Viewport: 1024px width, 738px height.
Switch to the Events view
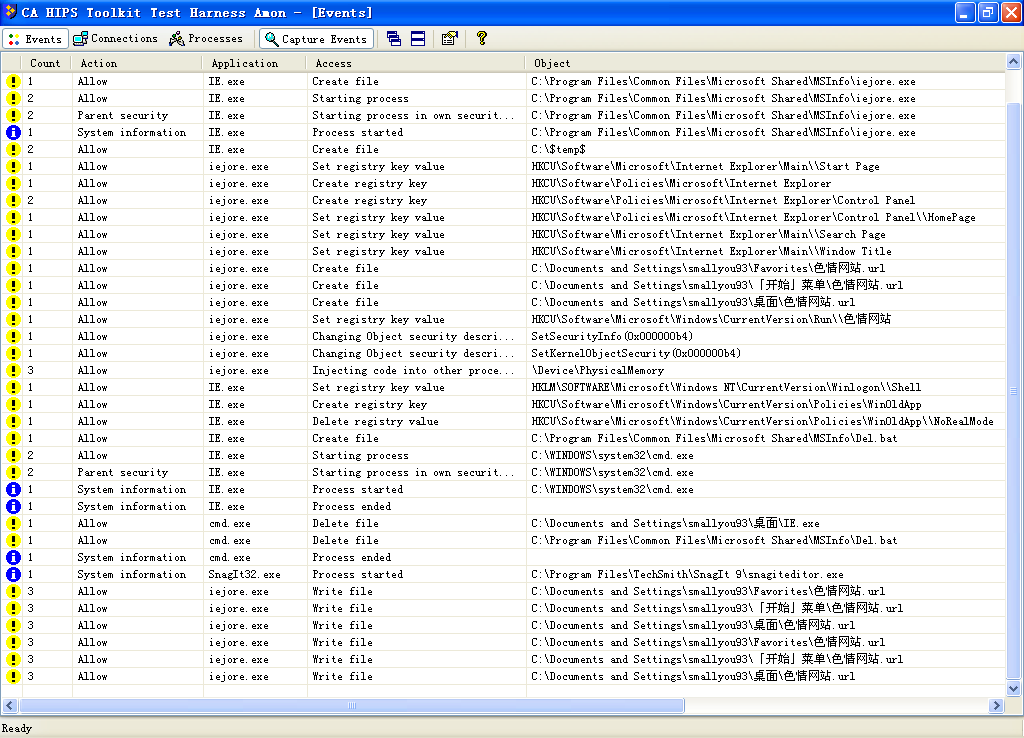coord(35,39)
